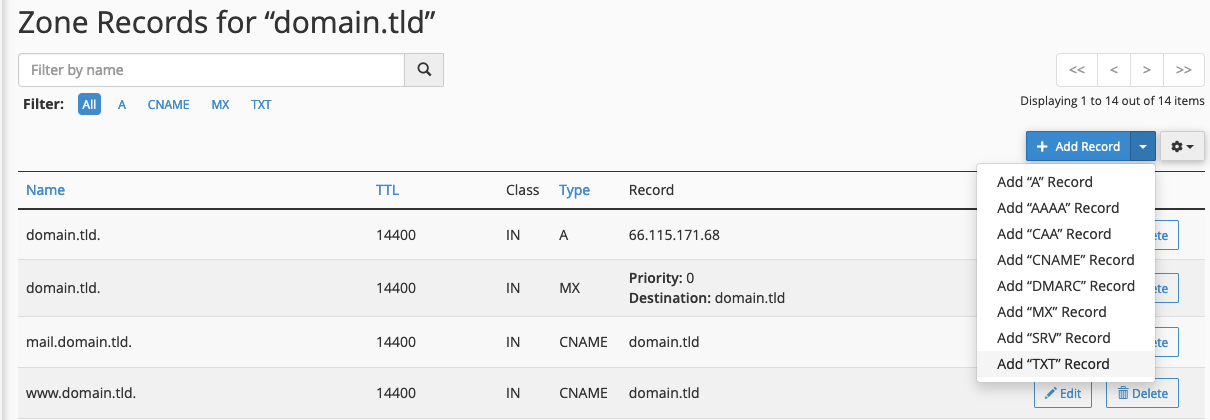
Task: Sort records by Name column
Action: (45, 190)
